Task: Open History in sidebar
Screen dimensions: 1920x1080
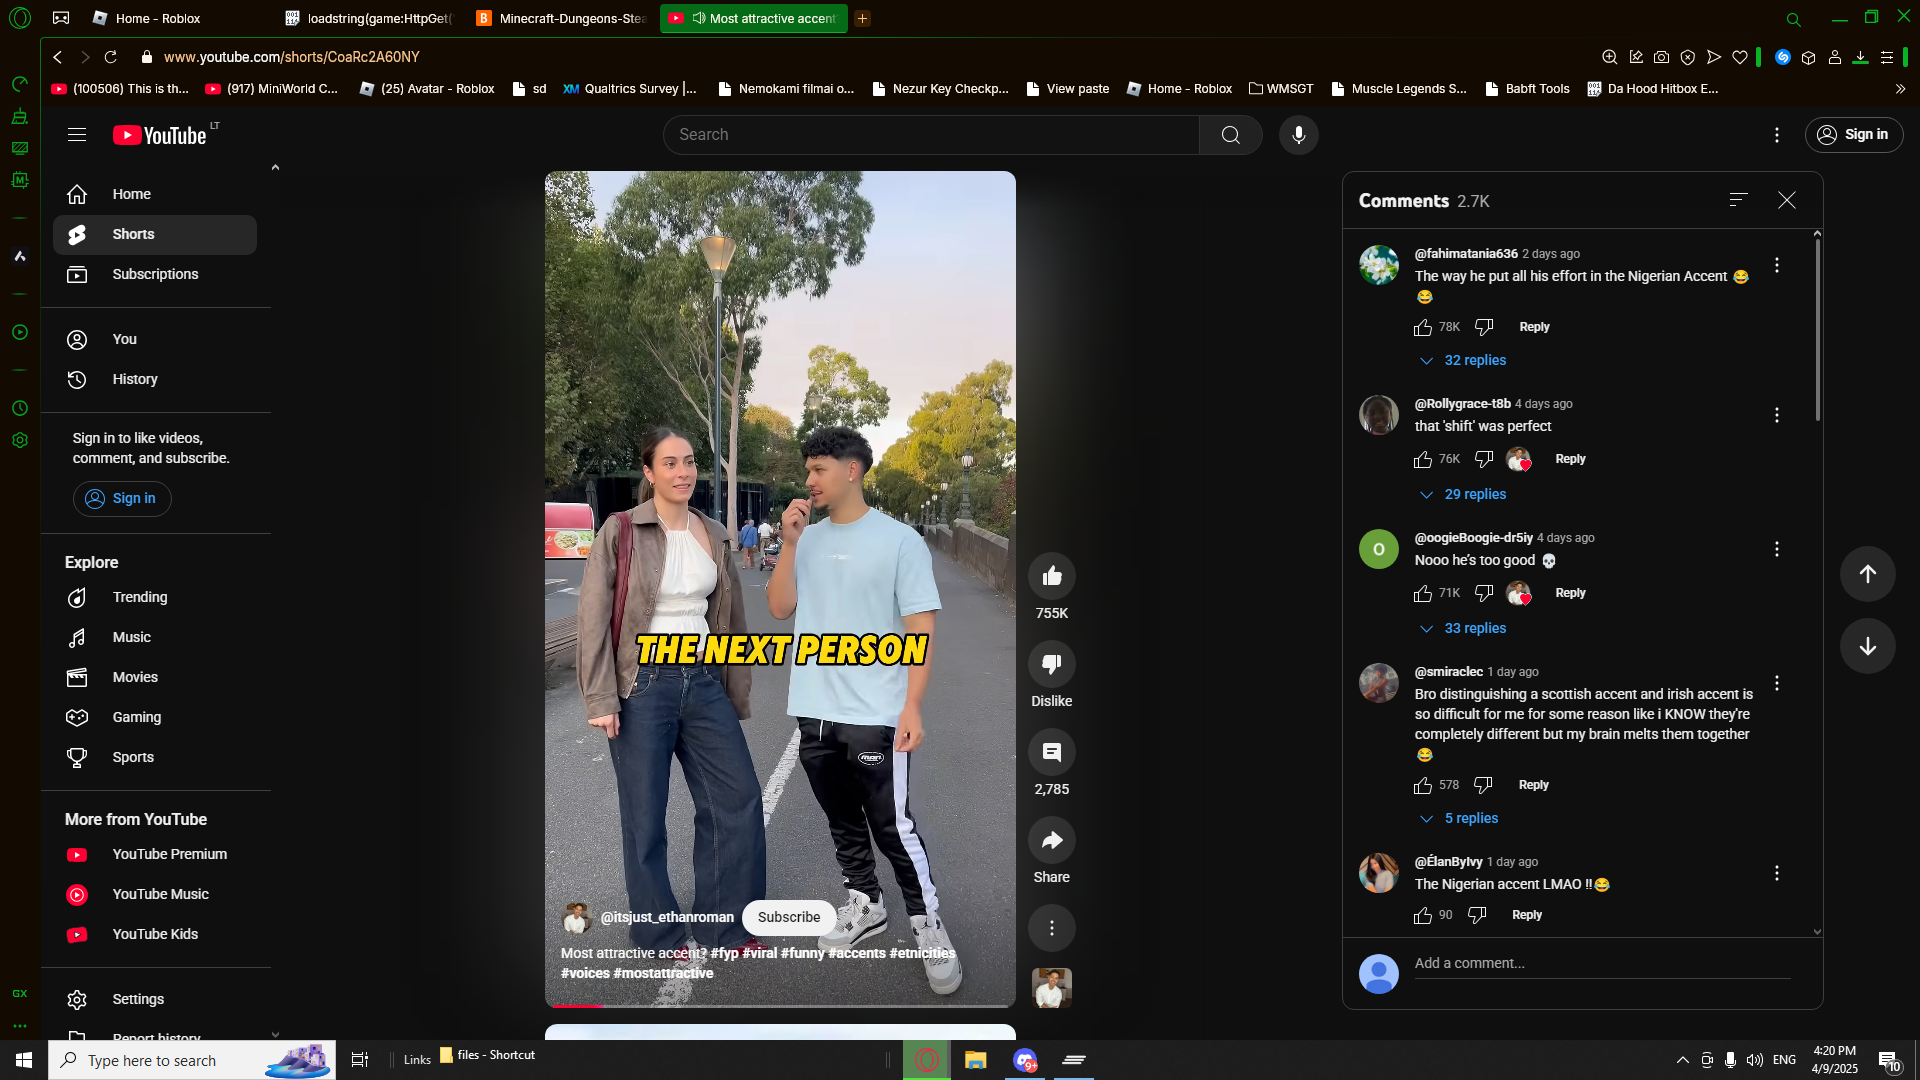Action: 155,380
